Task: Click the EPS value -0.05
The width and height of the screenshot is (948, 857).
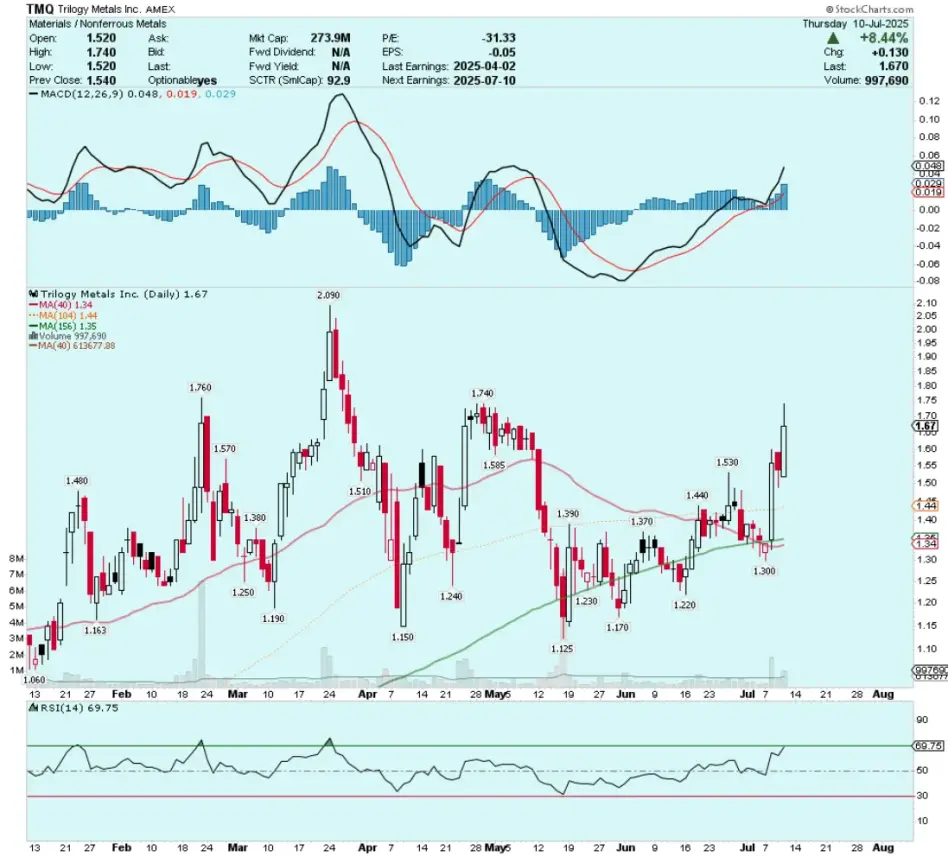Action: [502, 52]
